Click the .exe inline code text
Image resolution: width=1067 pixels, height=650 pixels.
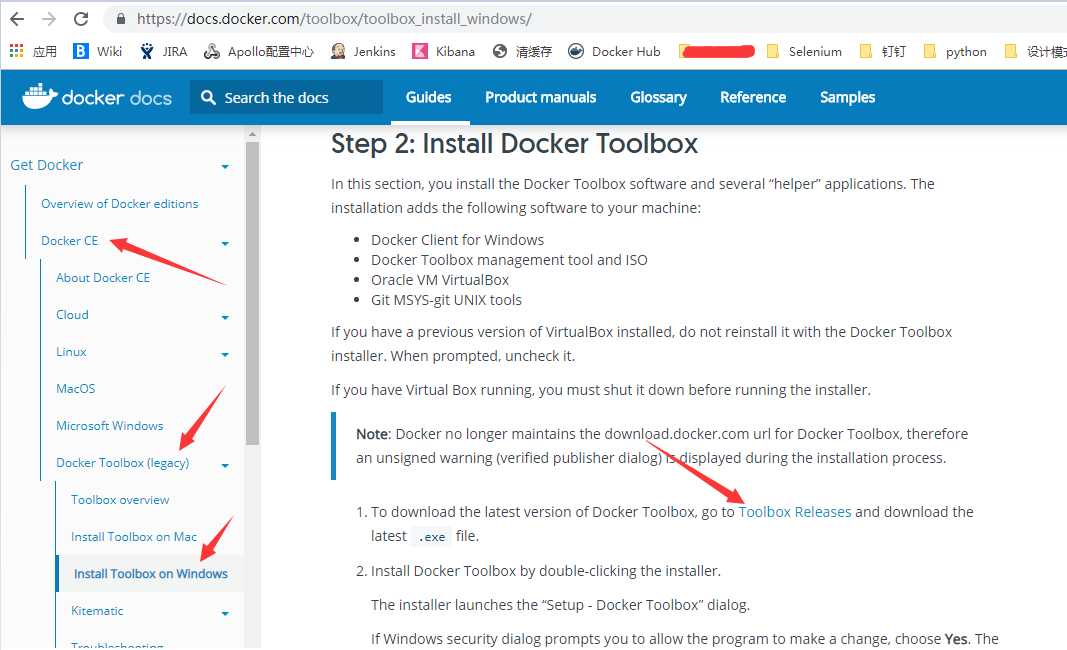[431, 536]
